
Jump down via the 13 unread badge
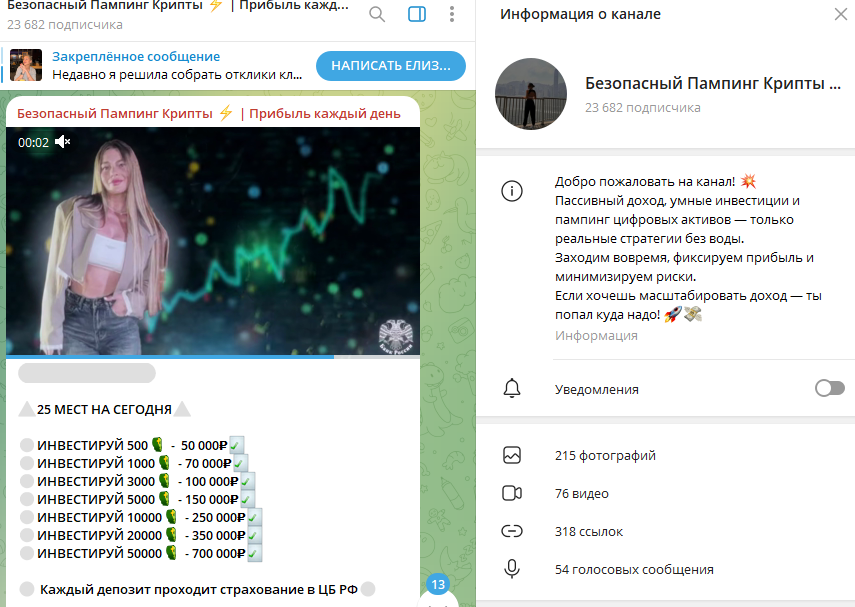438,585
